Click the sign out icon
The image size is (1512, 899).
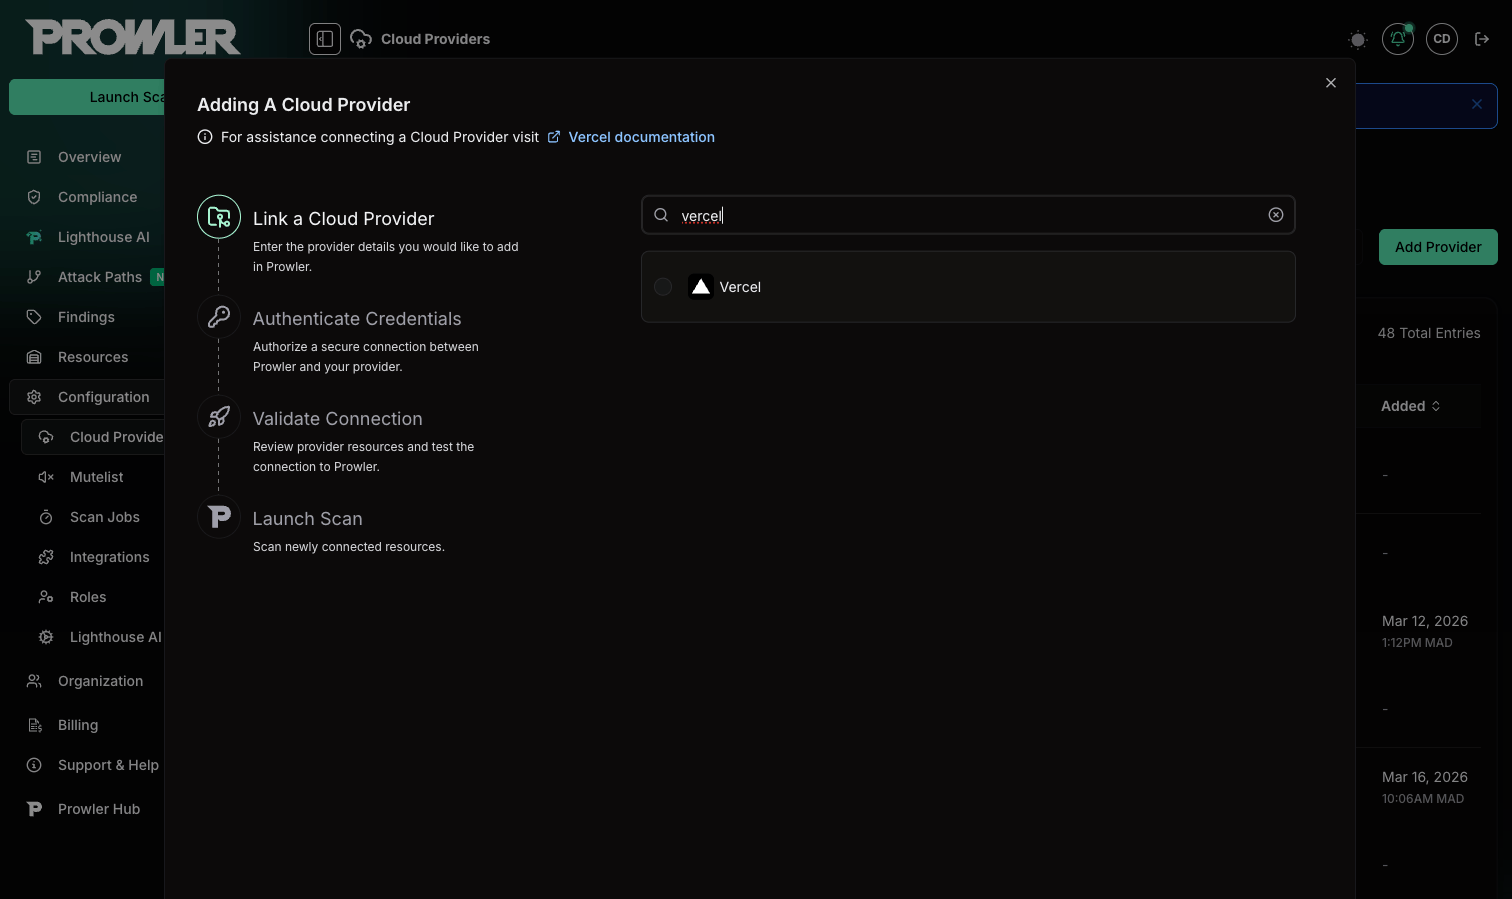pos(1483,39)
